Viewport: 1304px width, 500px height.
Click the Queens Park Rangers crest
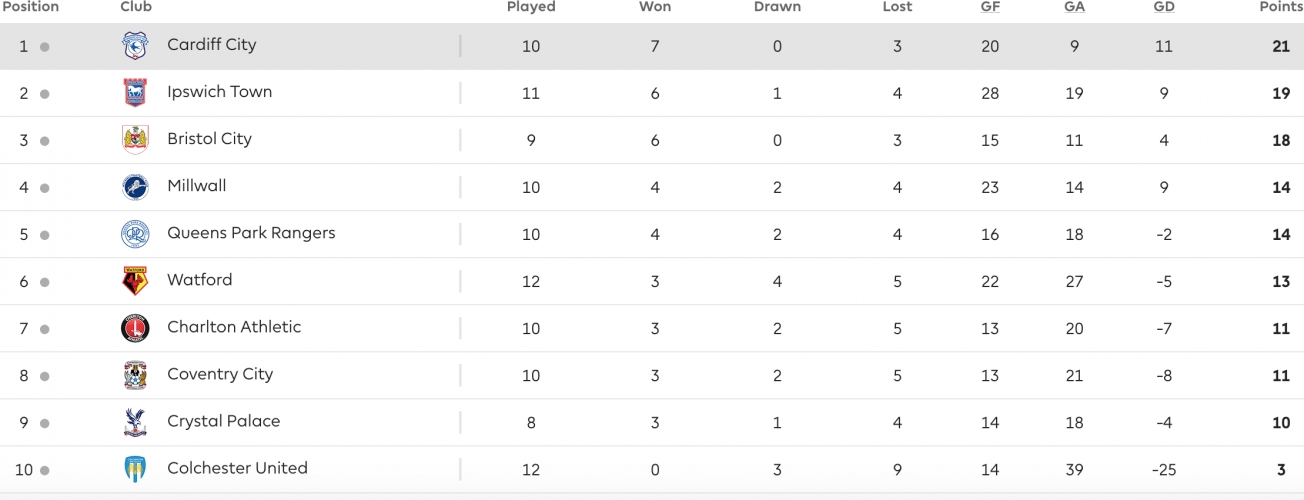[x=135, y=234]
